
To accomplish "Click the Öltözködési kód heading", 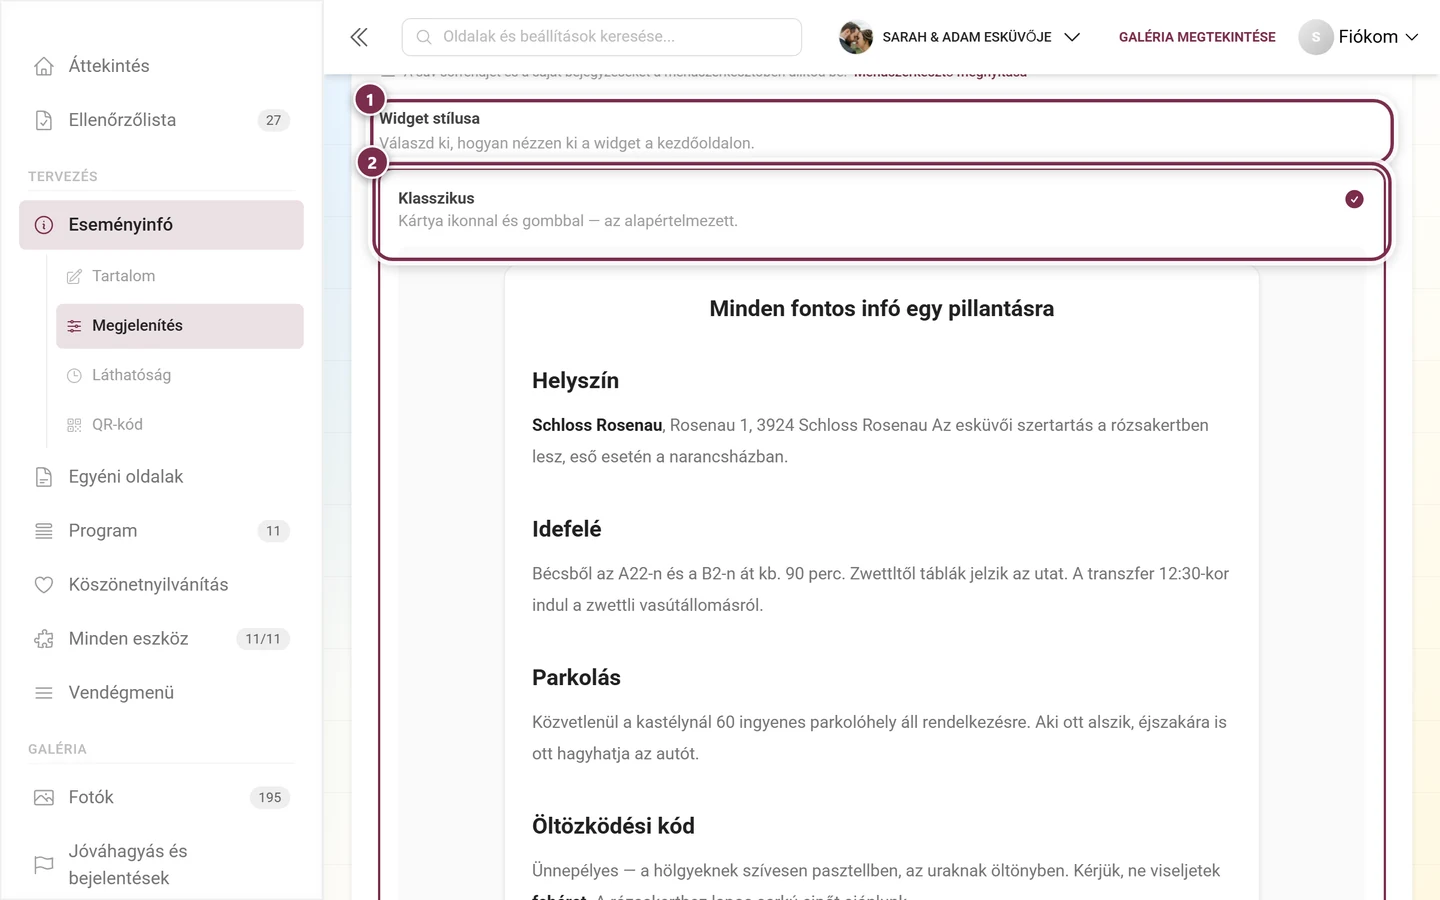I will tap(613, 826).
